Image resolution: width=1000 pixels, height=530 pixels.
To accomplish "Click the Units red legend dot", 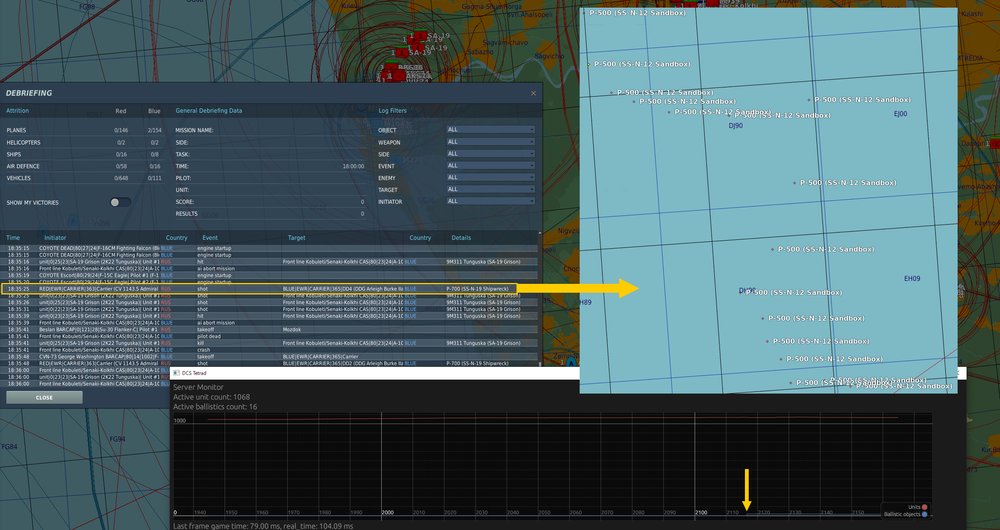I will [925, 507].
